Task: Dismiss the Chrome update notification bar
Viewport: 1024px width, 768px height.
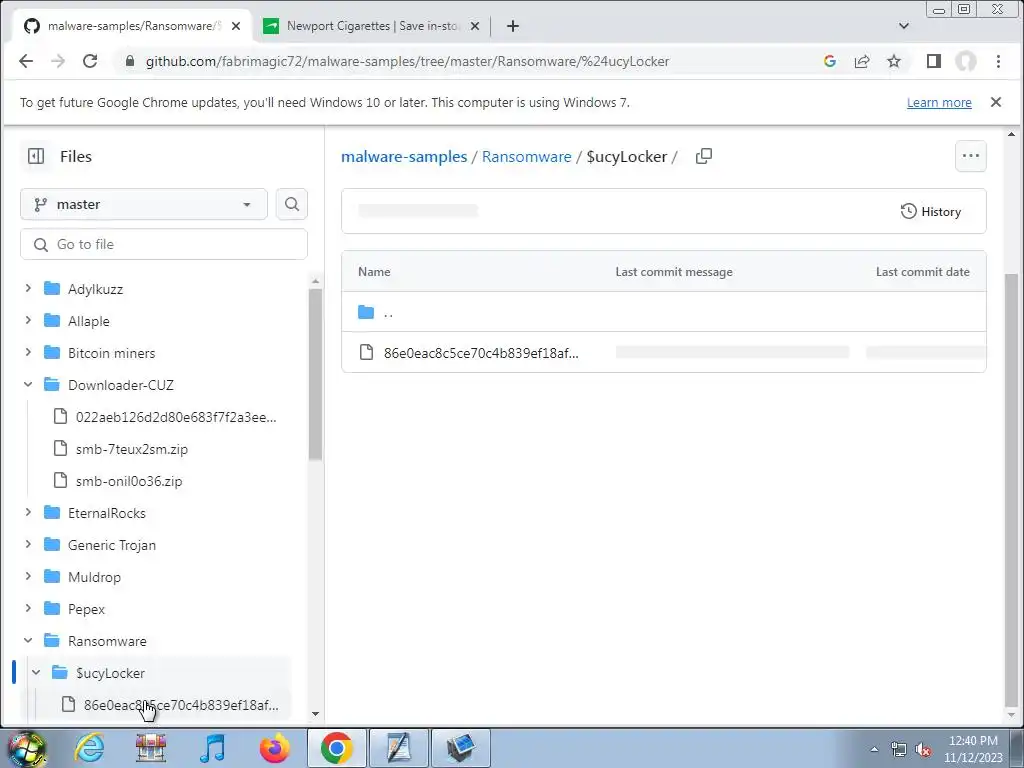Action: (x=995, y=102)
